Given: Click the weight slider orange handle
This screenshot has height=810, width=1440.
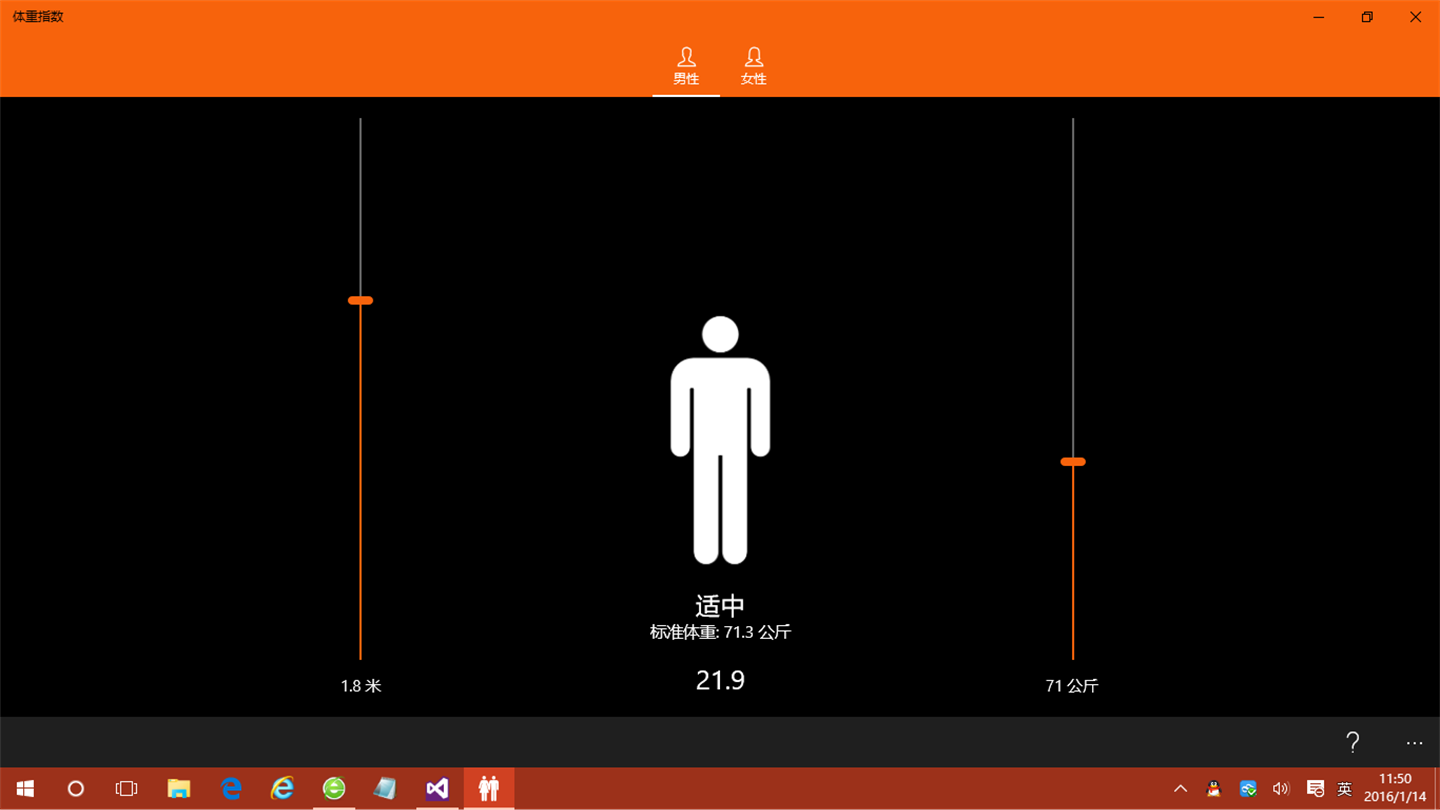Looking at the screenshot, I should point(1073,462).
